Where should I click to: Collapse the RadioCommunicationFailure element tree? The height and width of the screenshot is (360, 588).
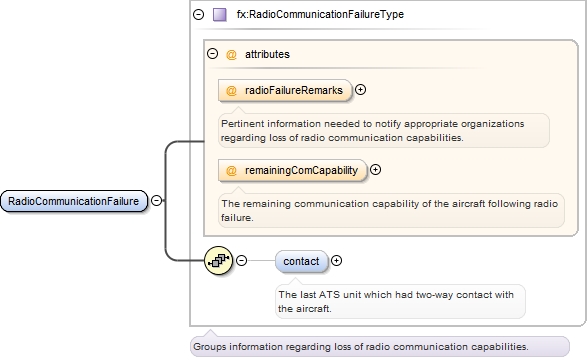pyautogui.click(x=156, y=201)
